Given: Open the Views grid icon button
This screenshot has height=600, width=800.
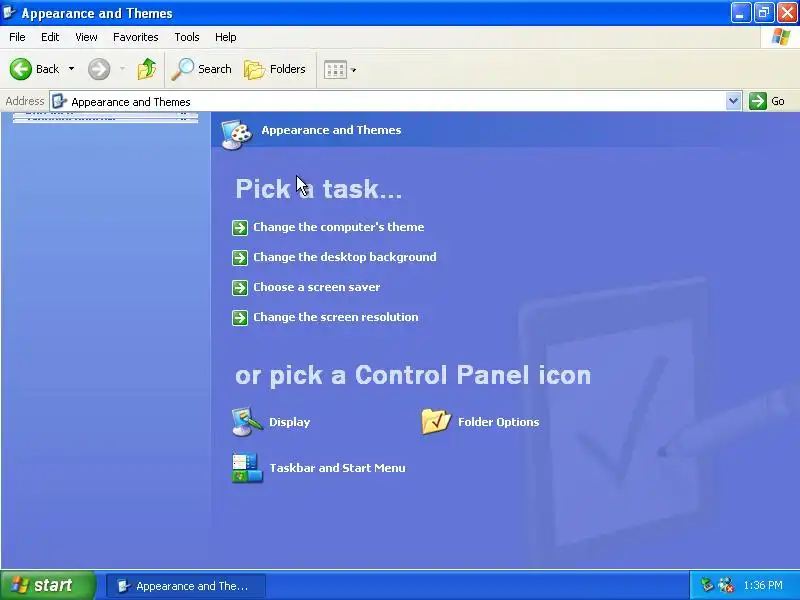Looking at the screenshot, I should point(335,69).
